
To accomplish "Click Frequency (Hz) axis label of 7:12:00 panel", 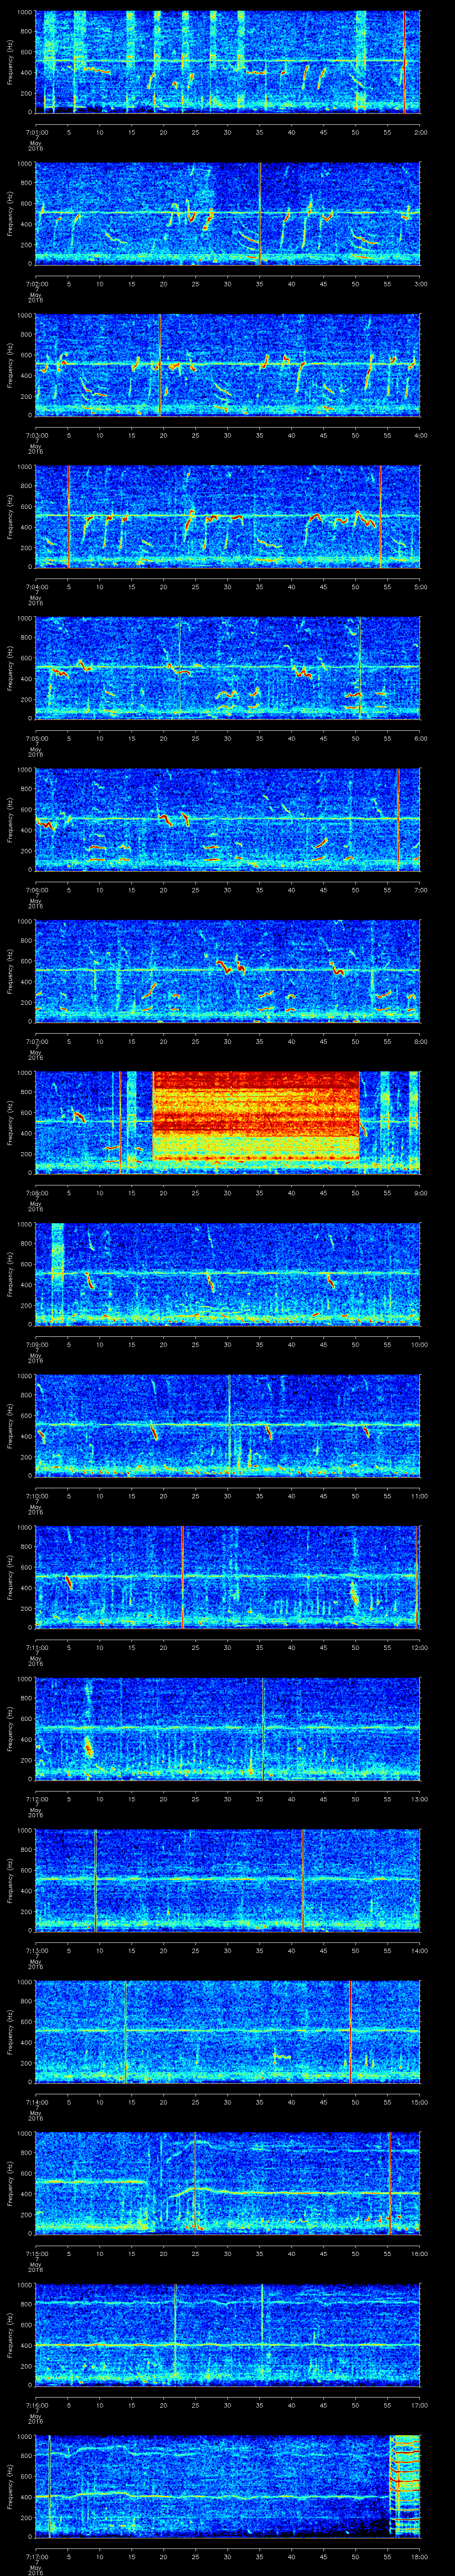I will point(10,1728).
